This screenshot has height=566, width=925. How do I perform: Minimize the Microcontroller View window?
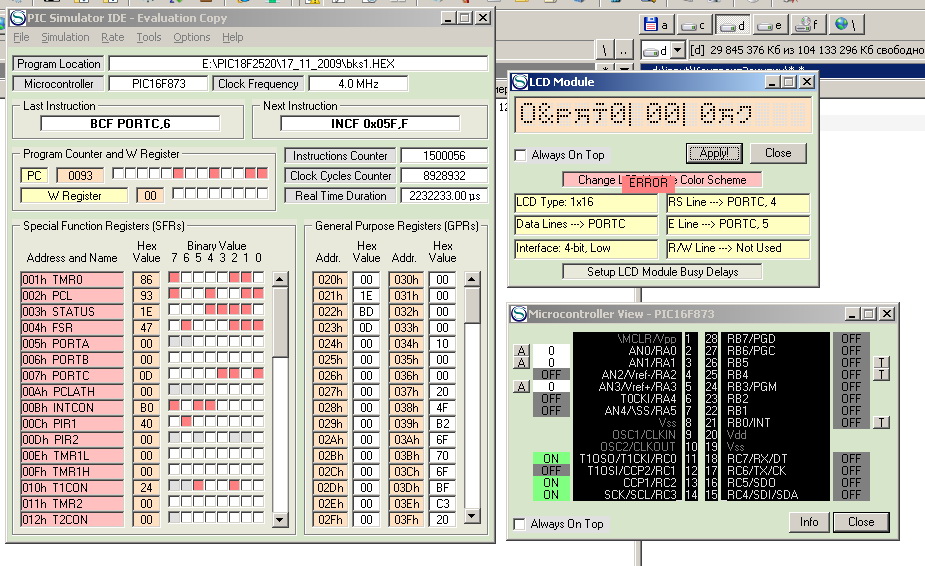(x=852, y=314)
